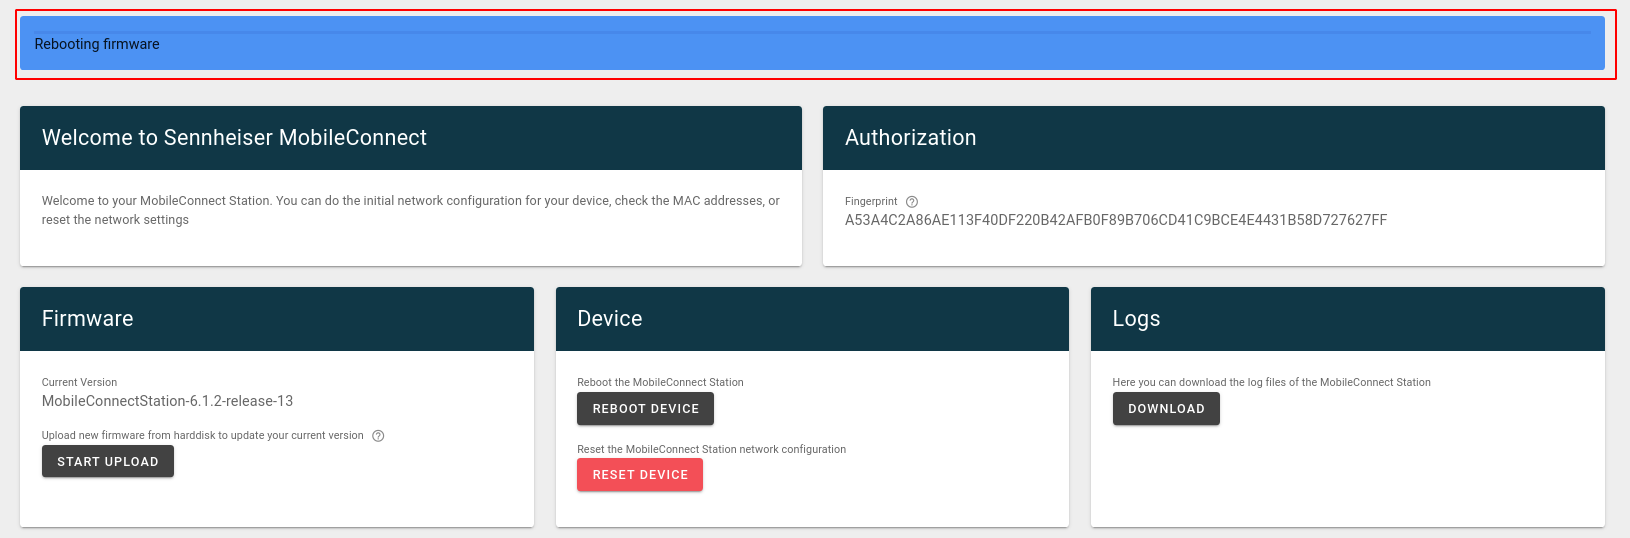Select the MobileConnectStation-6.1.2-release-13 version text
The width and height of the screenshot is (1630, 538).
tap(167, 401)
